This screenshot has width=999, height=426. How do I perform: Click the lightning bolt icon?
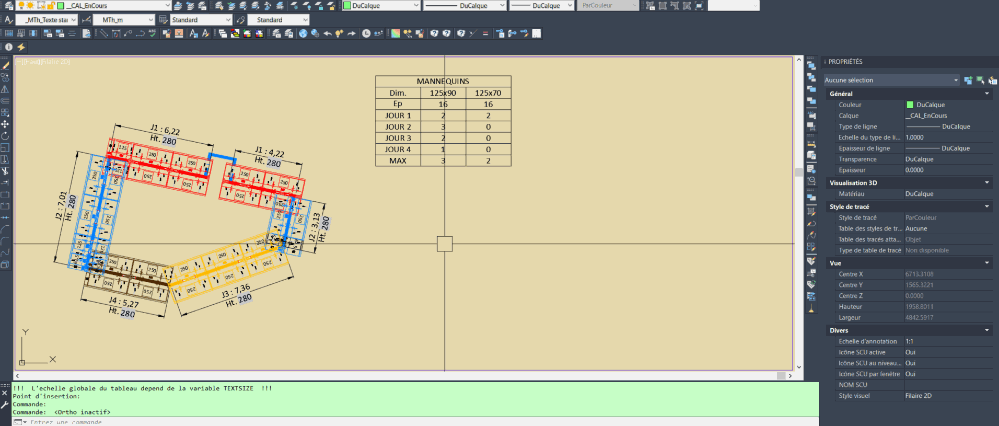click(x=21, y=47)
